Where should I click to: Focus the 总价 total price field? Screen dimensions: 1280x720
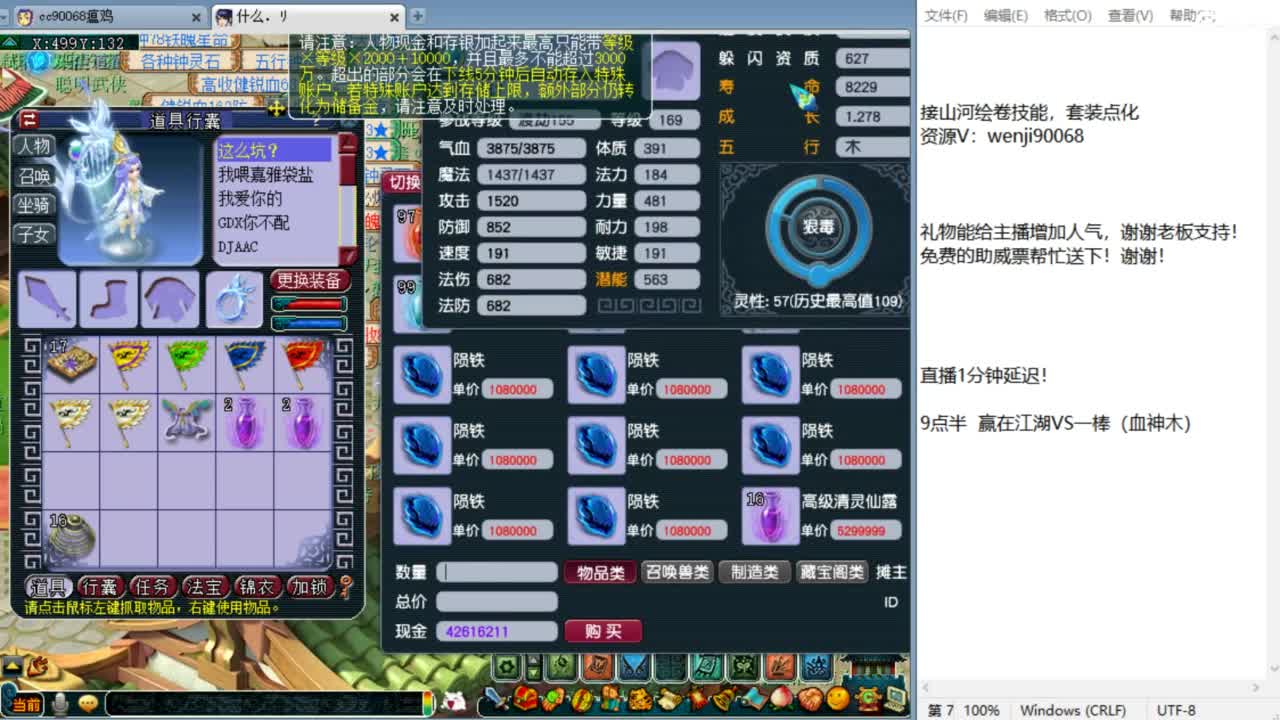point(496,601)
